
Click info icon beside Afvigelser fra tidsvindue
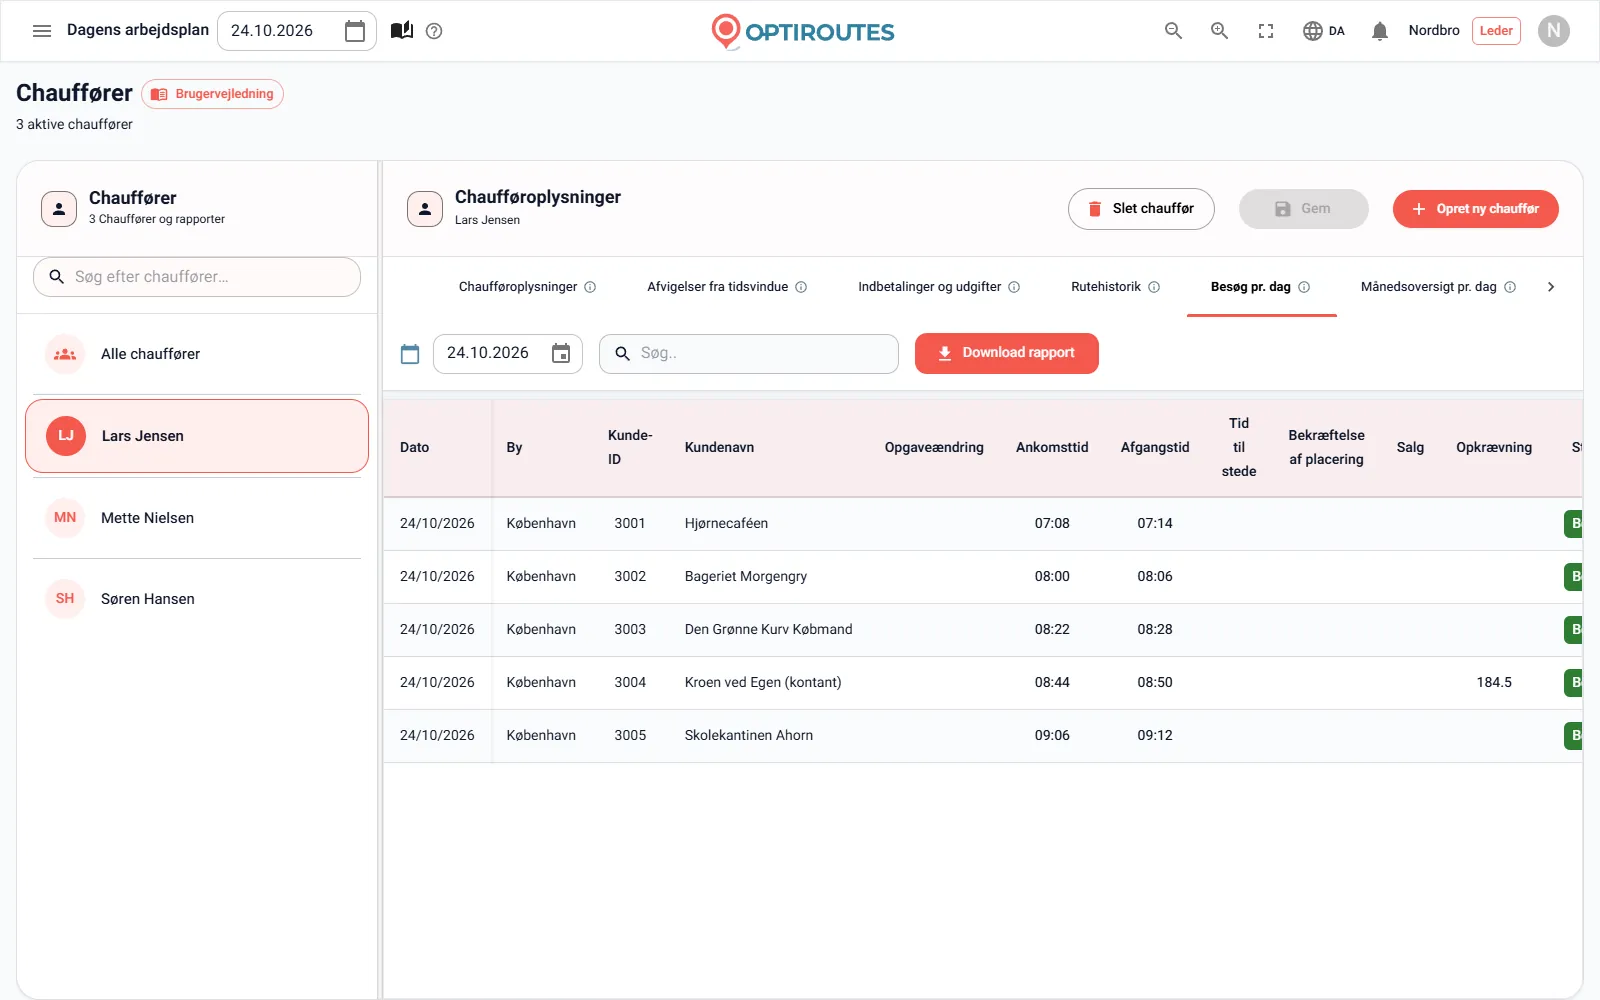click(x=801, y=287)
